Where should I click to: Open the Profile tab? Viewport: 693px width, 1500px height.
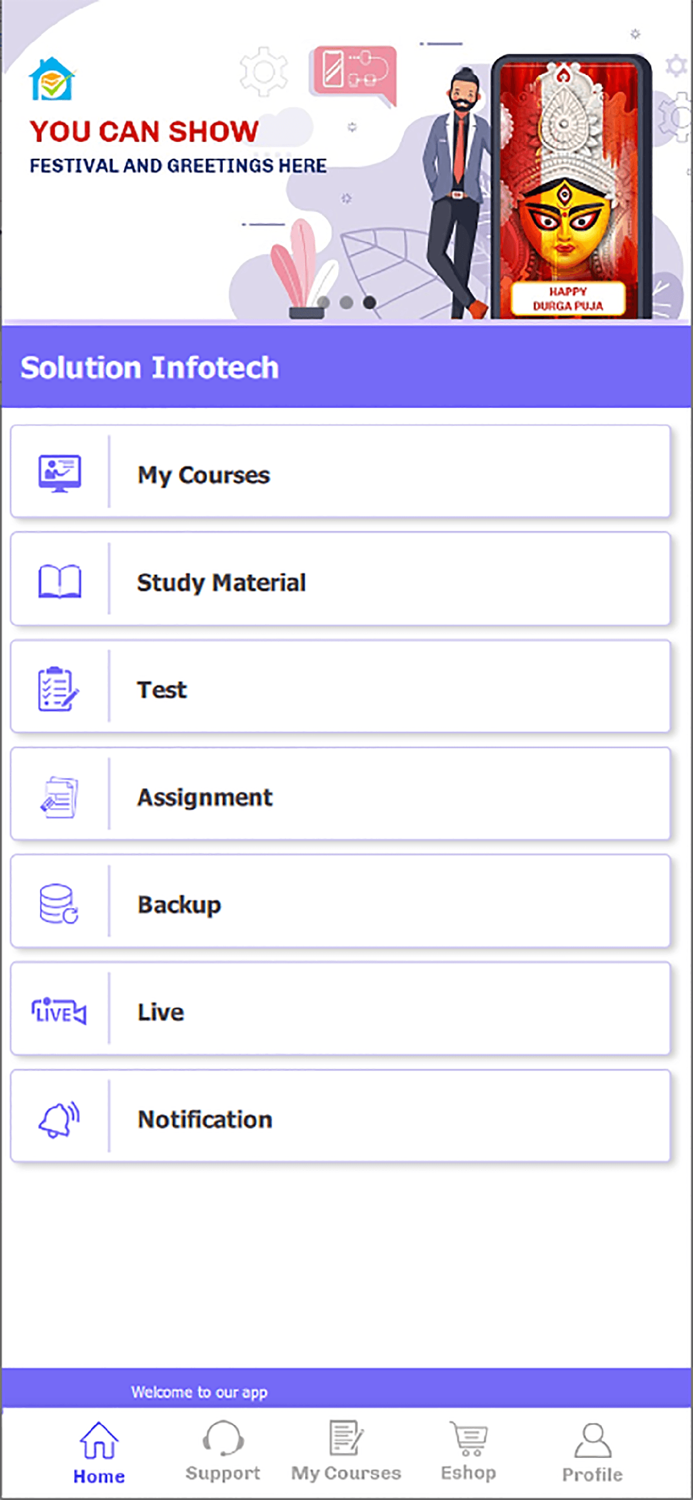[592, 1453]
